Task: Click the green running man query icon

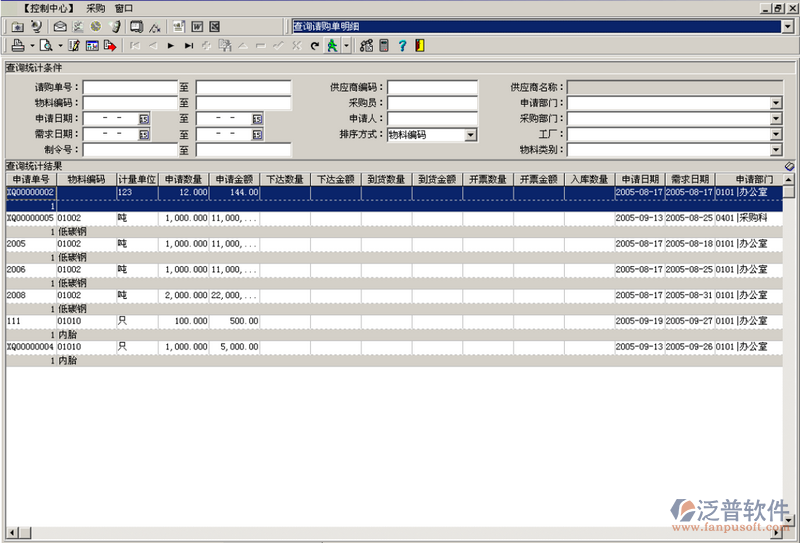Action: point(332,46)
